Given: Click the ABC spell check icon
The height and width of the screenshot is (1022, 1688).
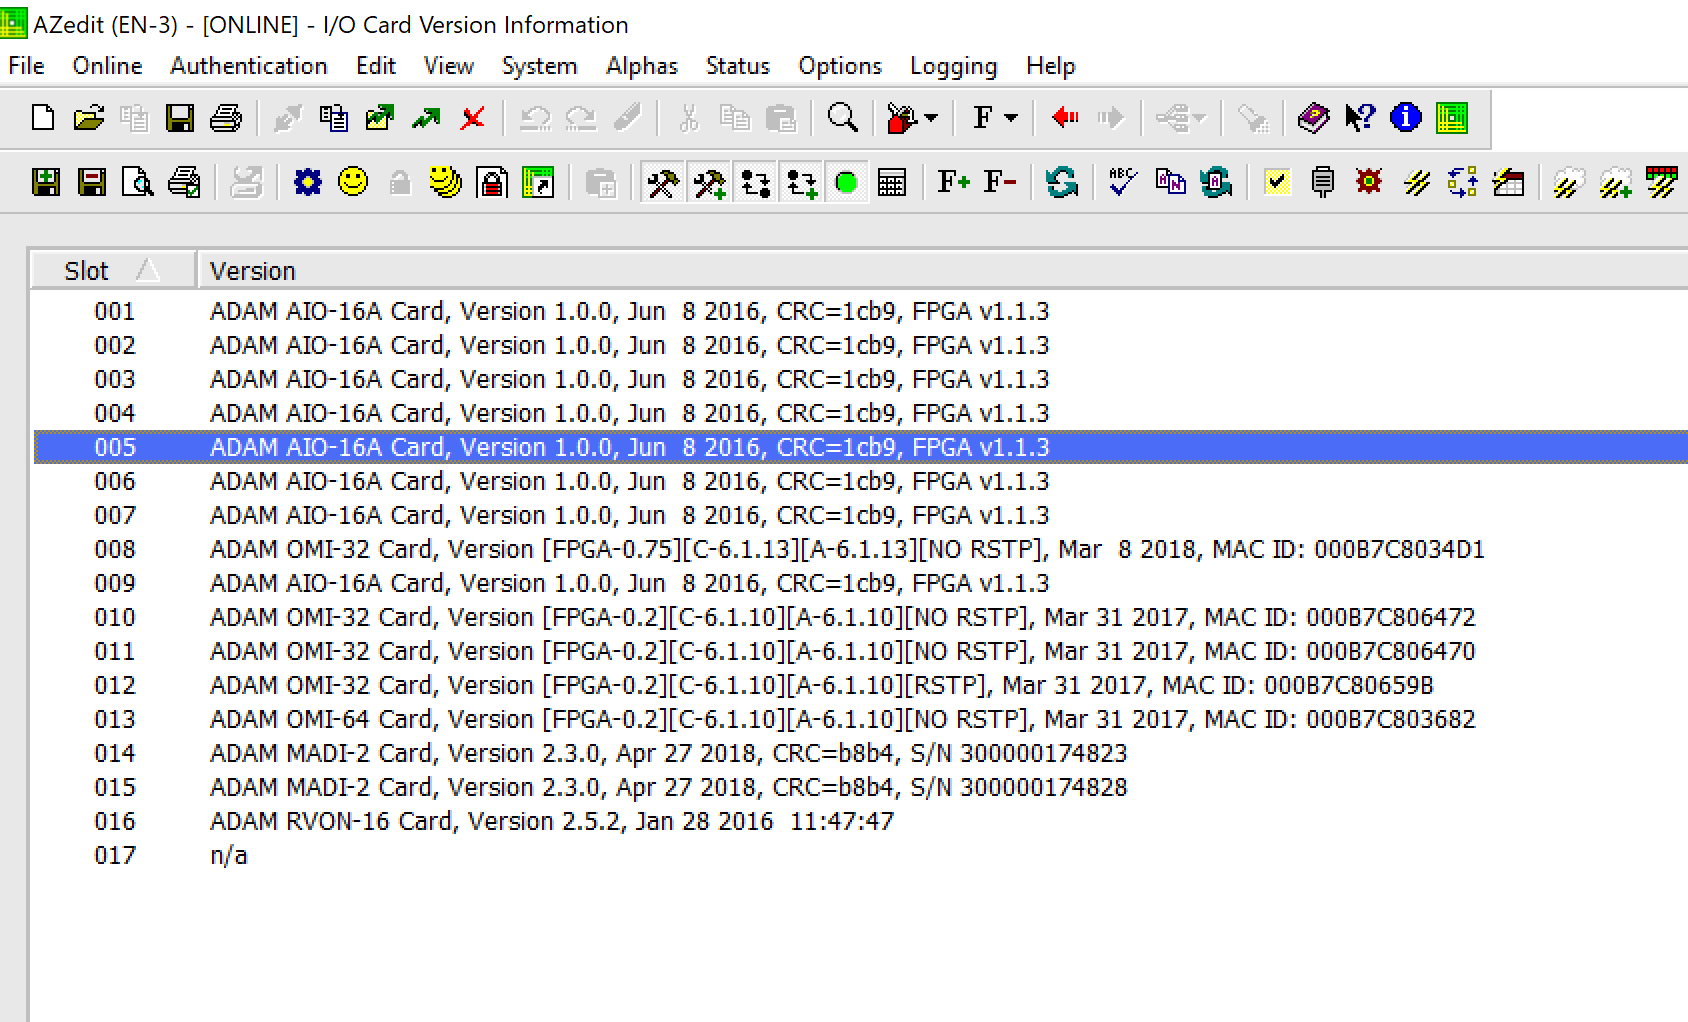Looking at the screenshot, I should point(1123,182).
